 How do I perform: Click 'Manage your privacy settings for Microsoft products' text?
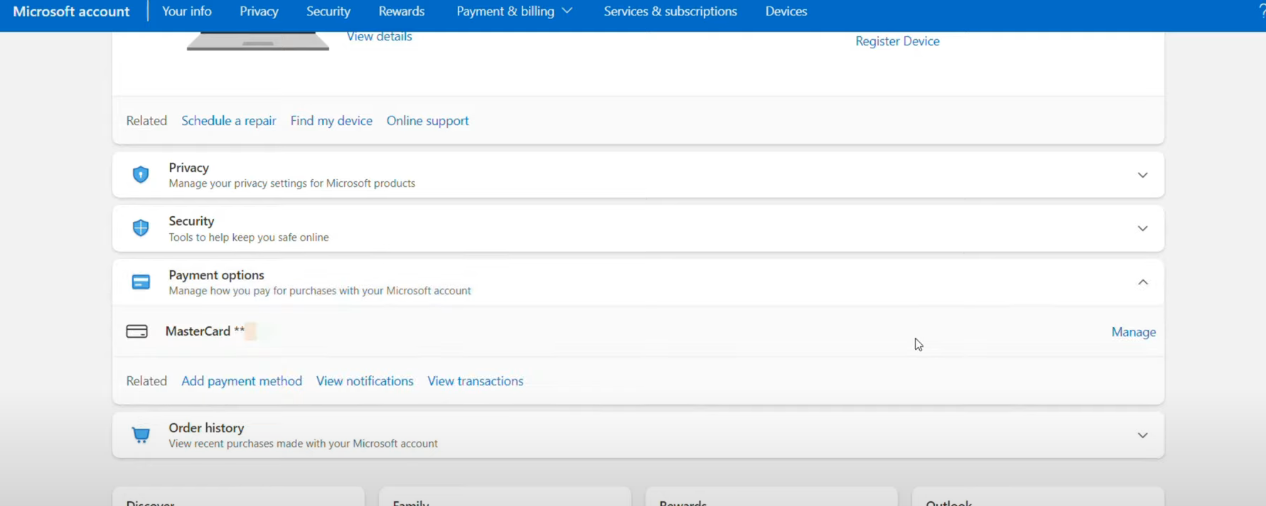point(292,184)
